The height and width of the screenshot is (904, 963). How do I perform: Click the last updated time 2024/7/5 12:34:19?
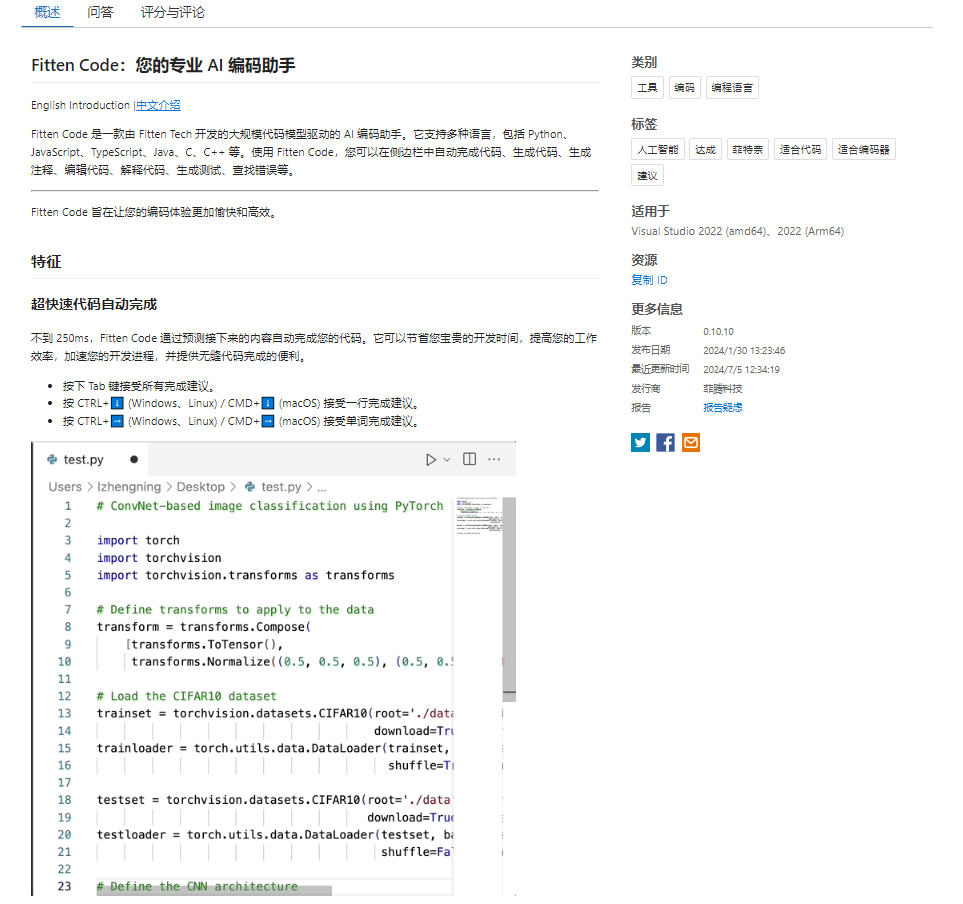coord(741,370)
